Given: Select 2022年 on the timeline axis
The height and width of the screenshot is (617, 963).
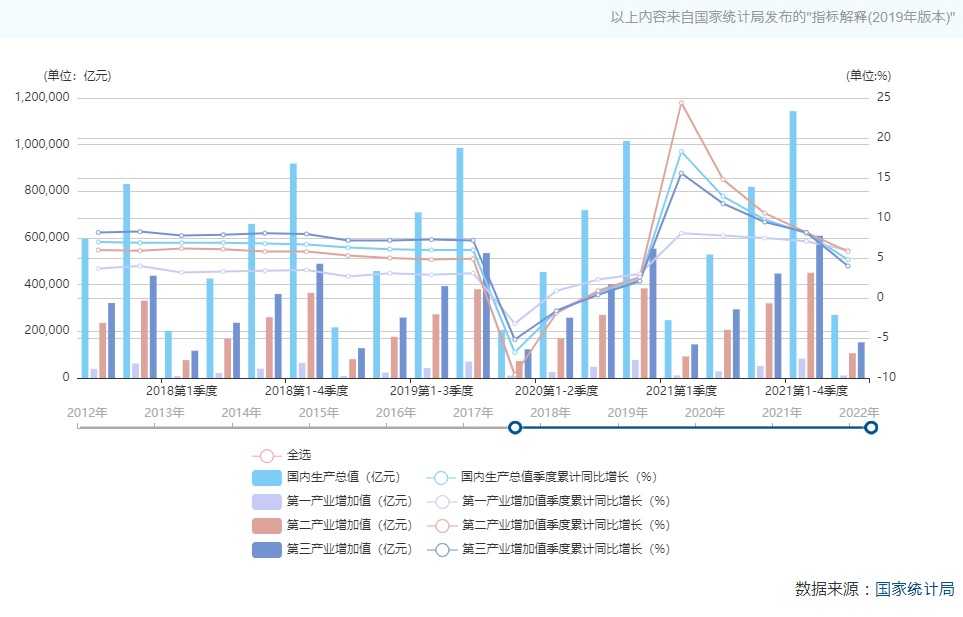Looking at the screenshot, I should coord(859,412).
